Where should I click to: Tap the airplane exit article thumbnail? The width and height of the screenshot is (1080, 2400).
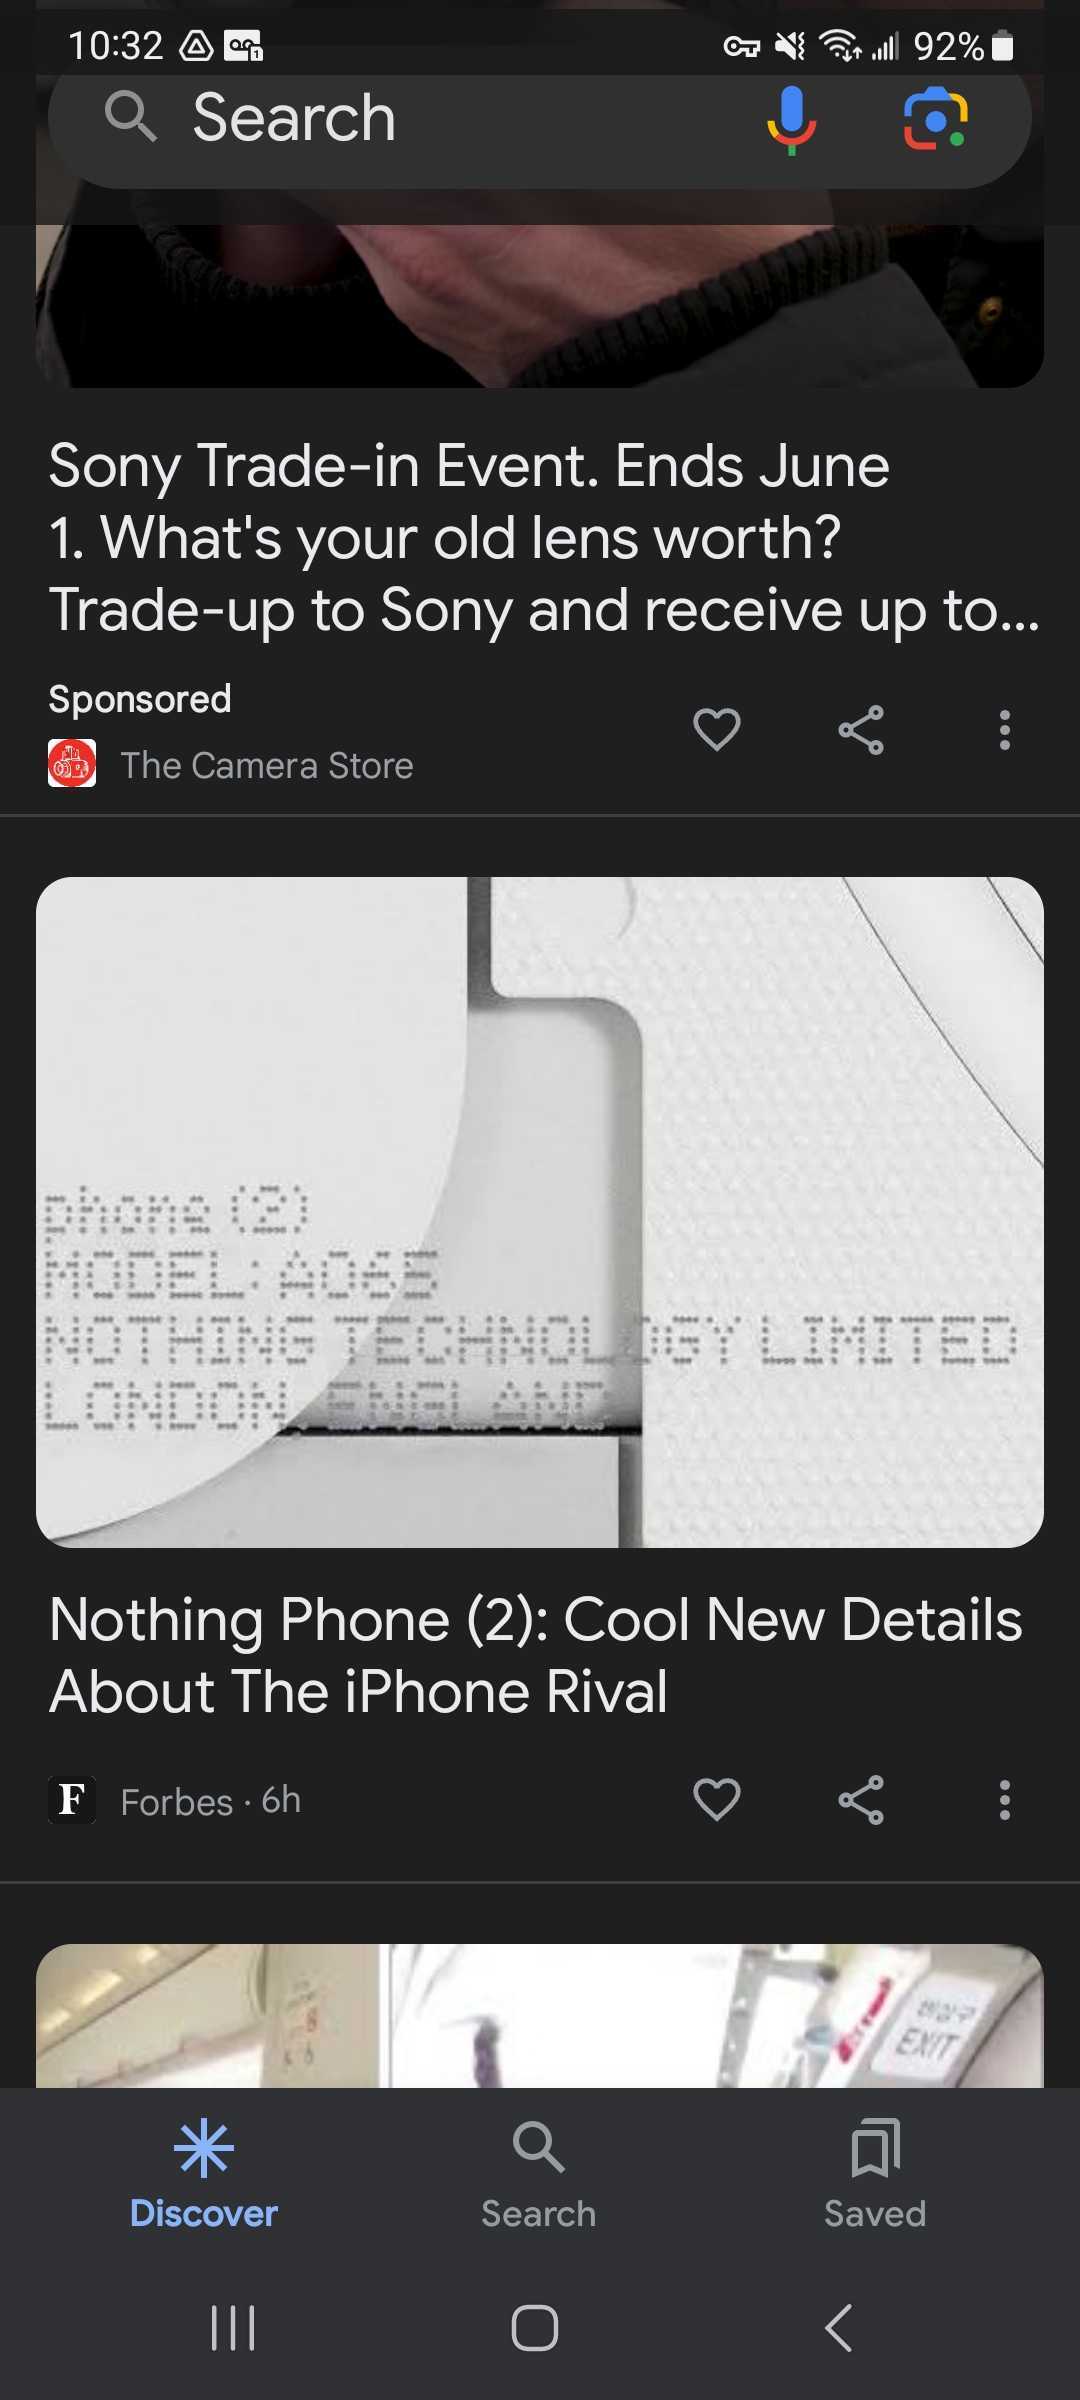(540, 2015)
